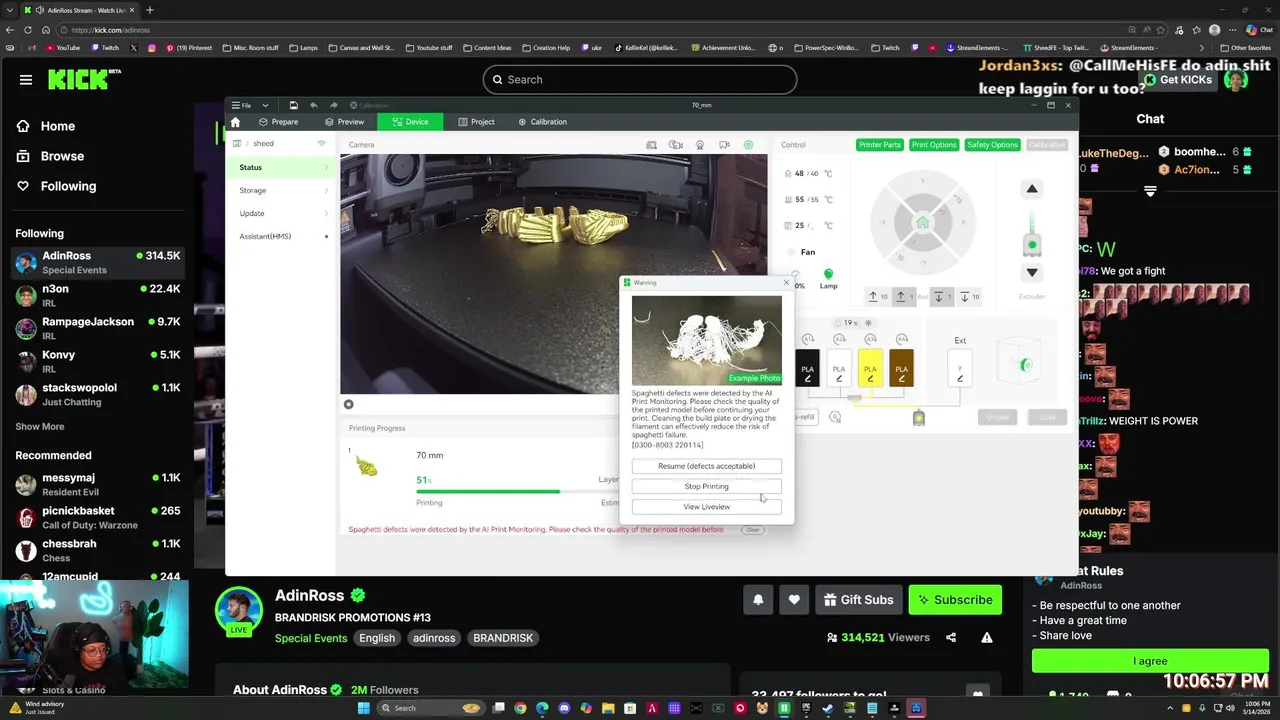The image size is (1280, 720).
Task: Click the undo arrow in Bambu Studio toolbar
Action: [x=313, y=105]
